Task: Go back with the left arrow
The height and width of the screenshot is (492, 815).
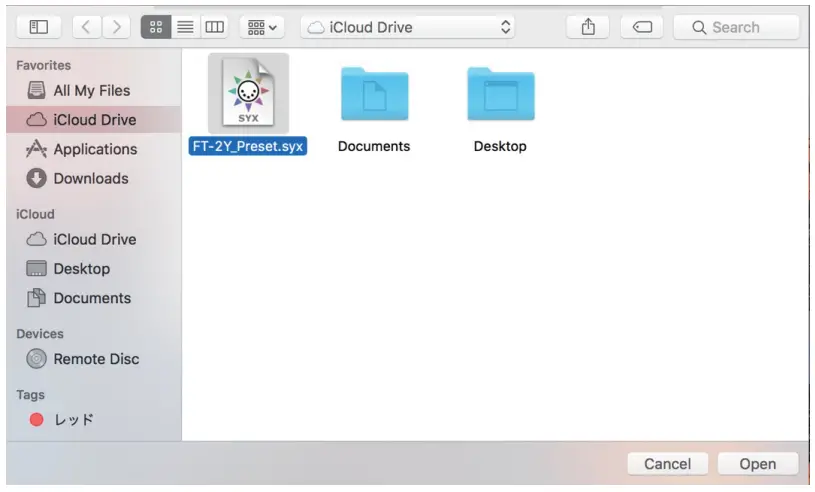Action: (x=87, y=27)
